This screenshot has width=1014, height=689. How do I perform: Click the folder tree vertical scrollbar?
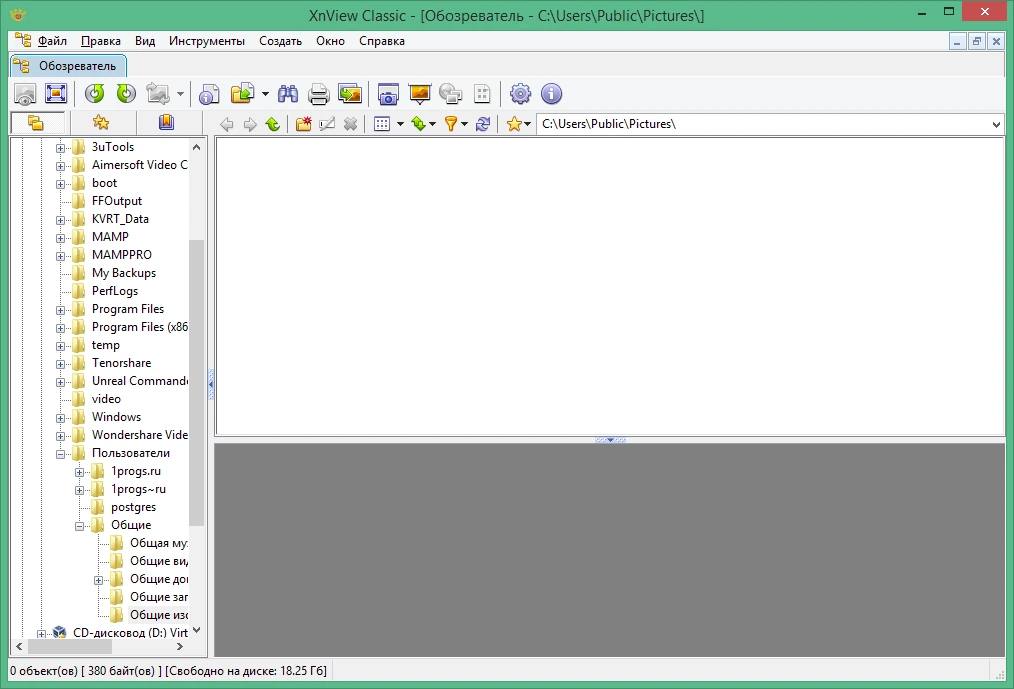(197, 383)
